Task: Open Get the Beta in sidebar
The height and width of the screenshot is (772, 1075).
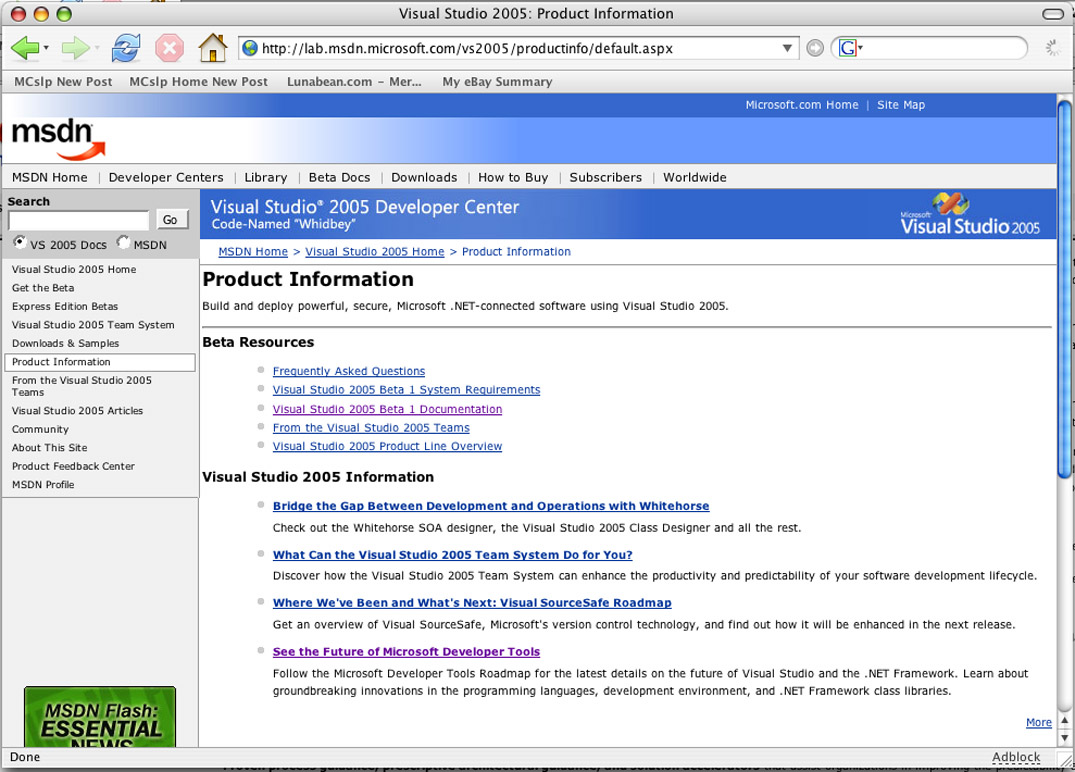Action: pos(43,288)
